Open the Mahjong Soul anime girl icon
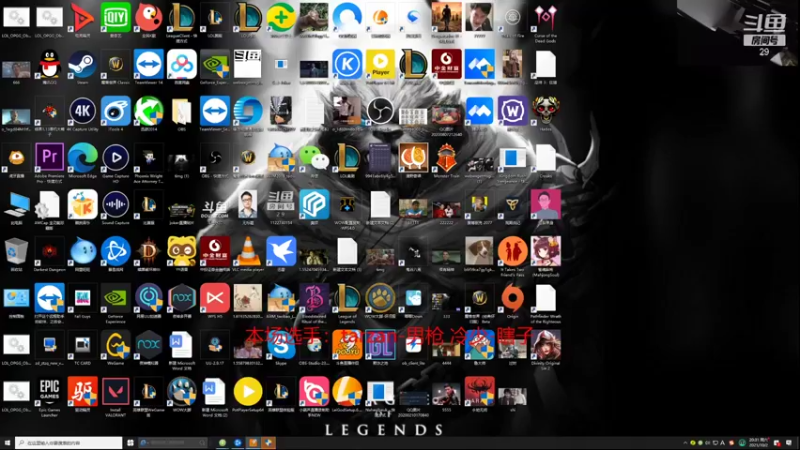800x450 pixels. (x=545, y=252)
